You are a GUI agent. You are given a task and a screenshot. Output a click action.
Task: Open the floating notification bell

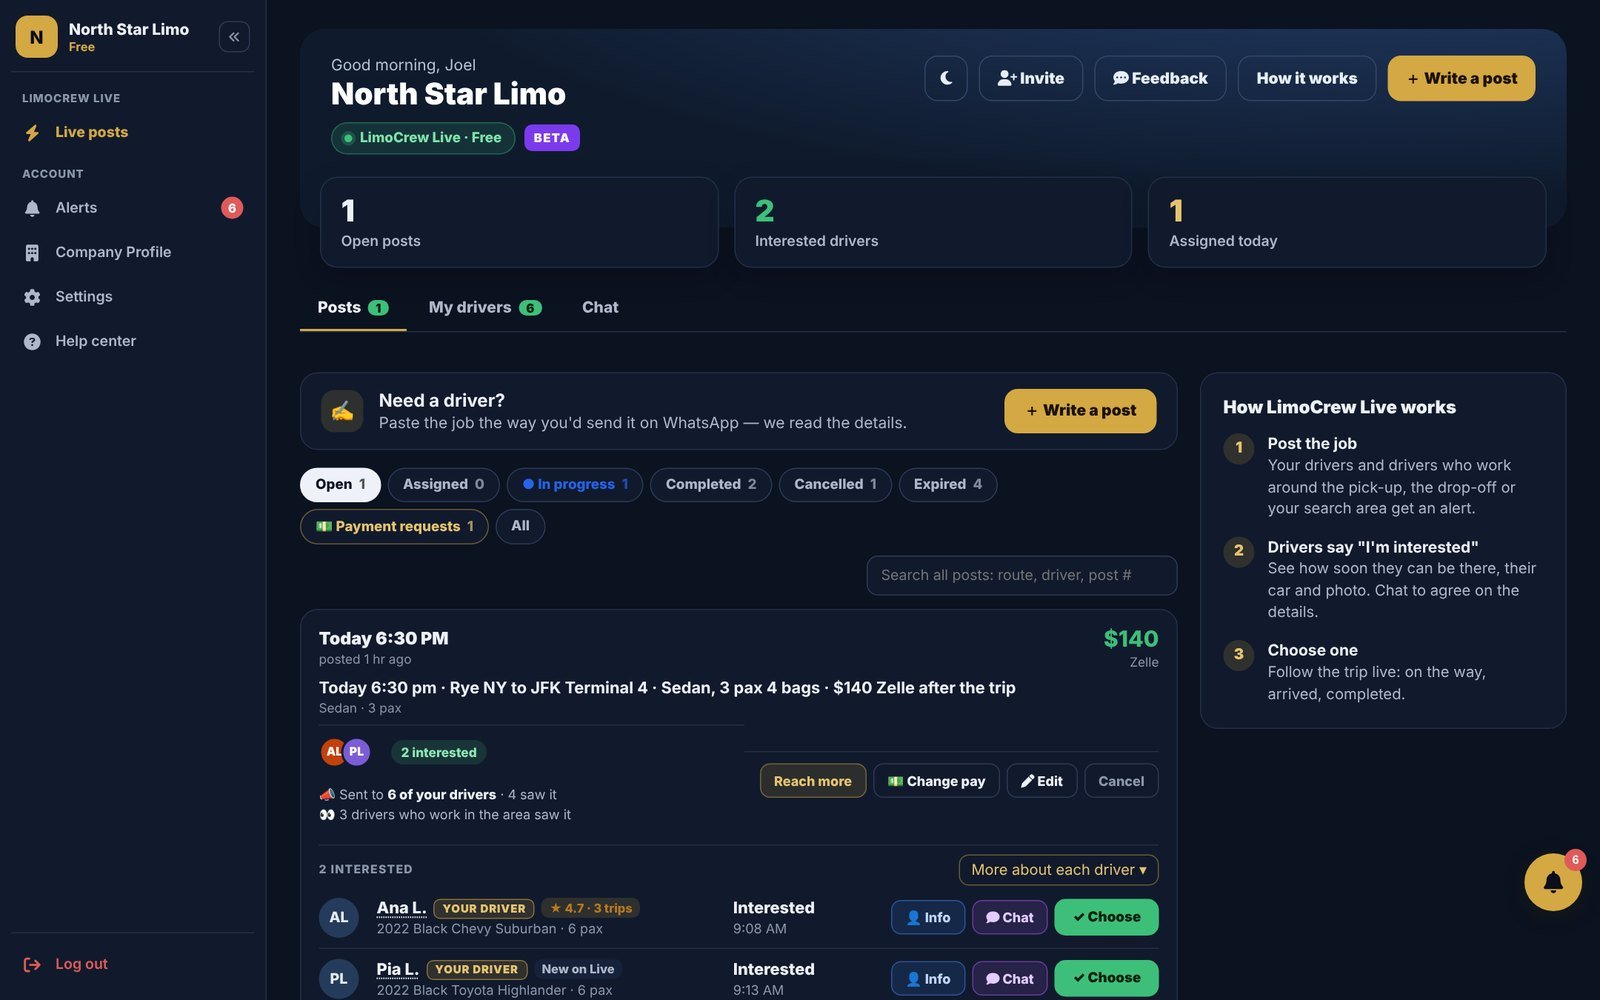(x=1553, y=882)
